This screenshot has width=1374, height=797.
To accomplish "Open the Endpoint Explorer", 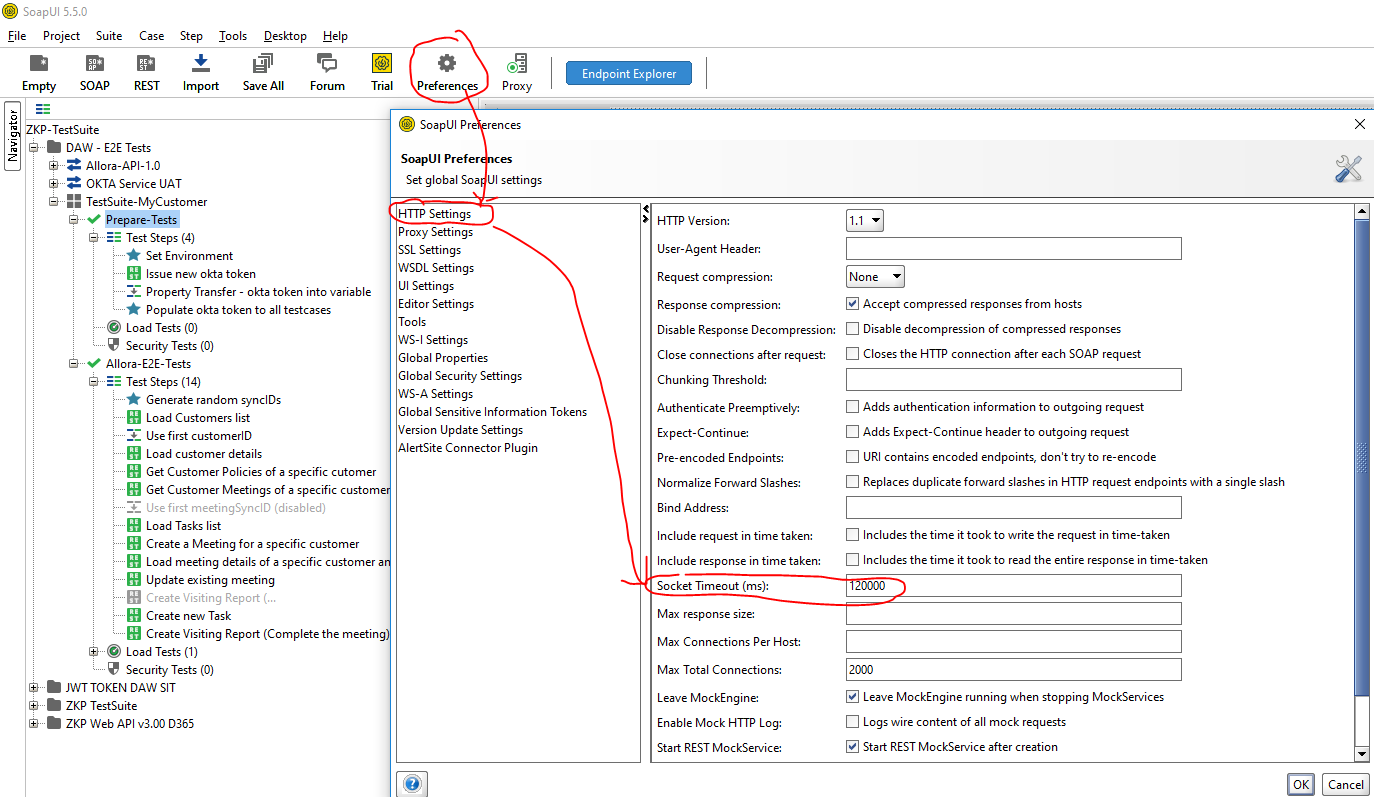I will pyautogui.click(x=629, y=73).
